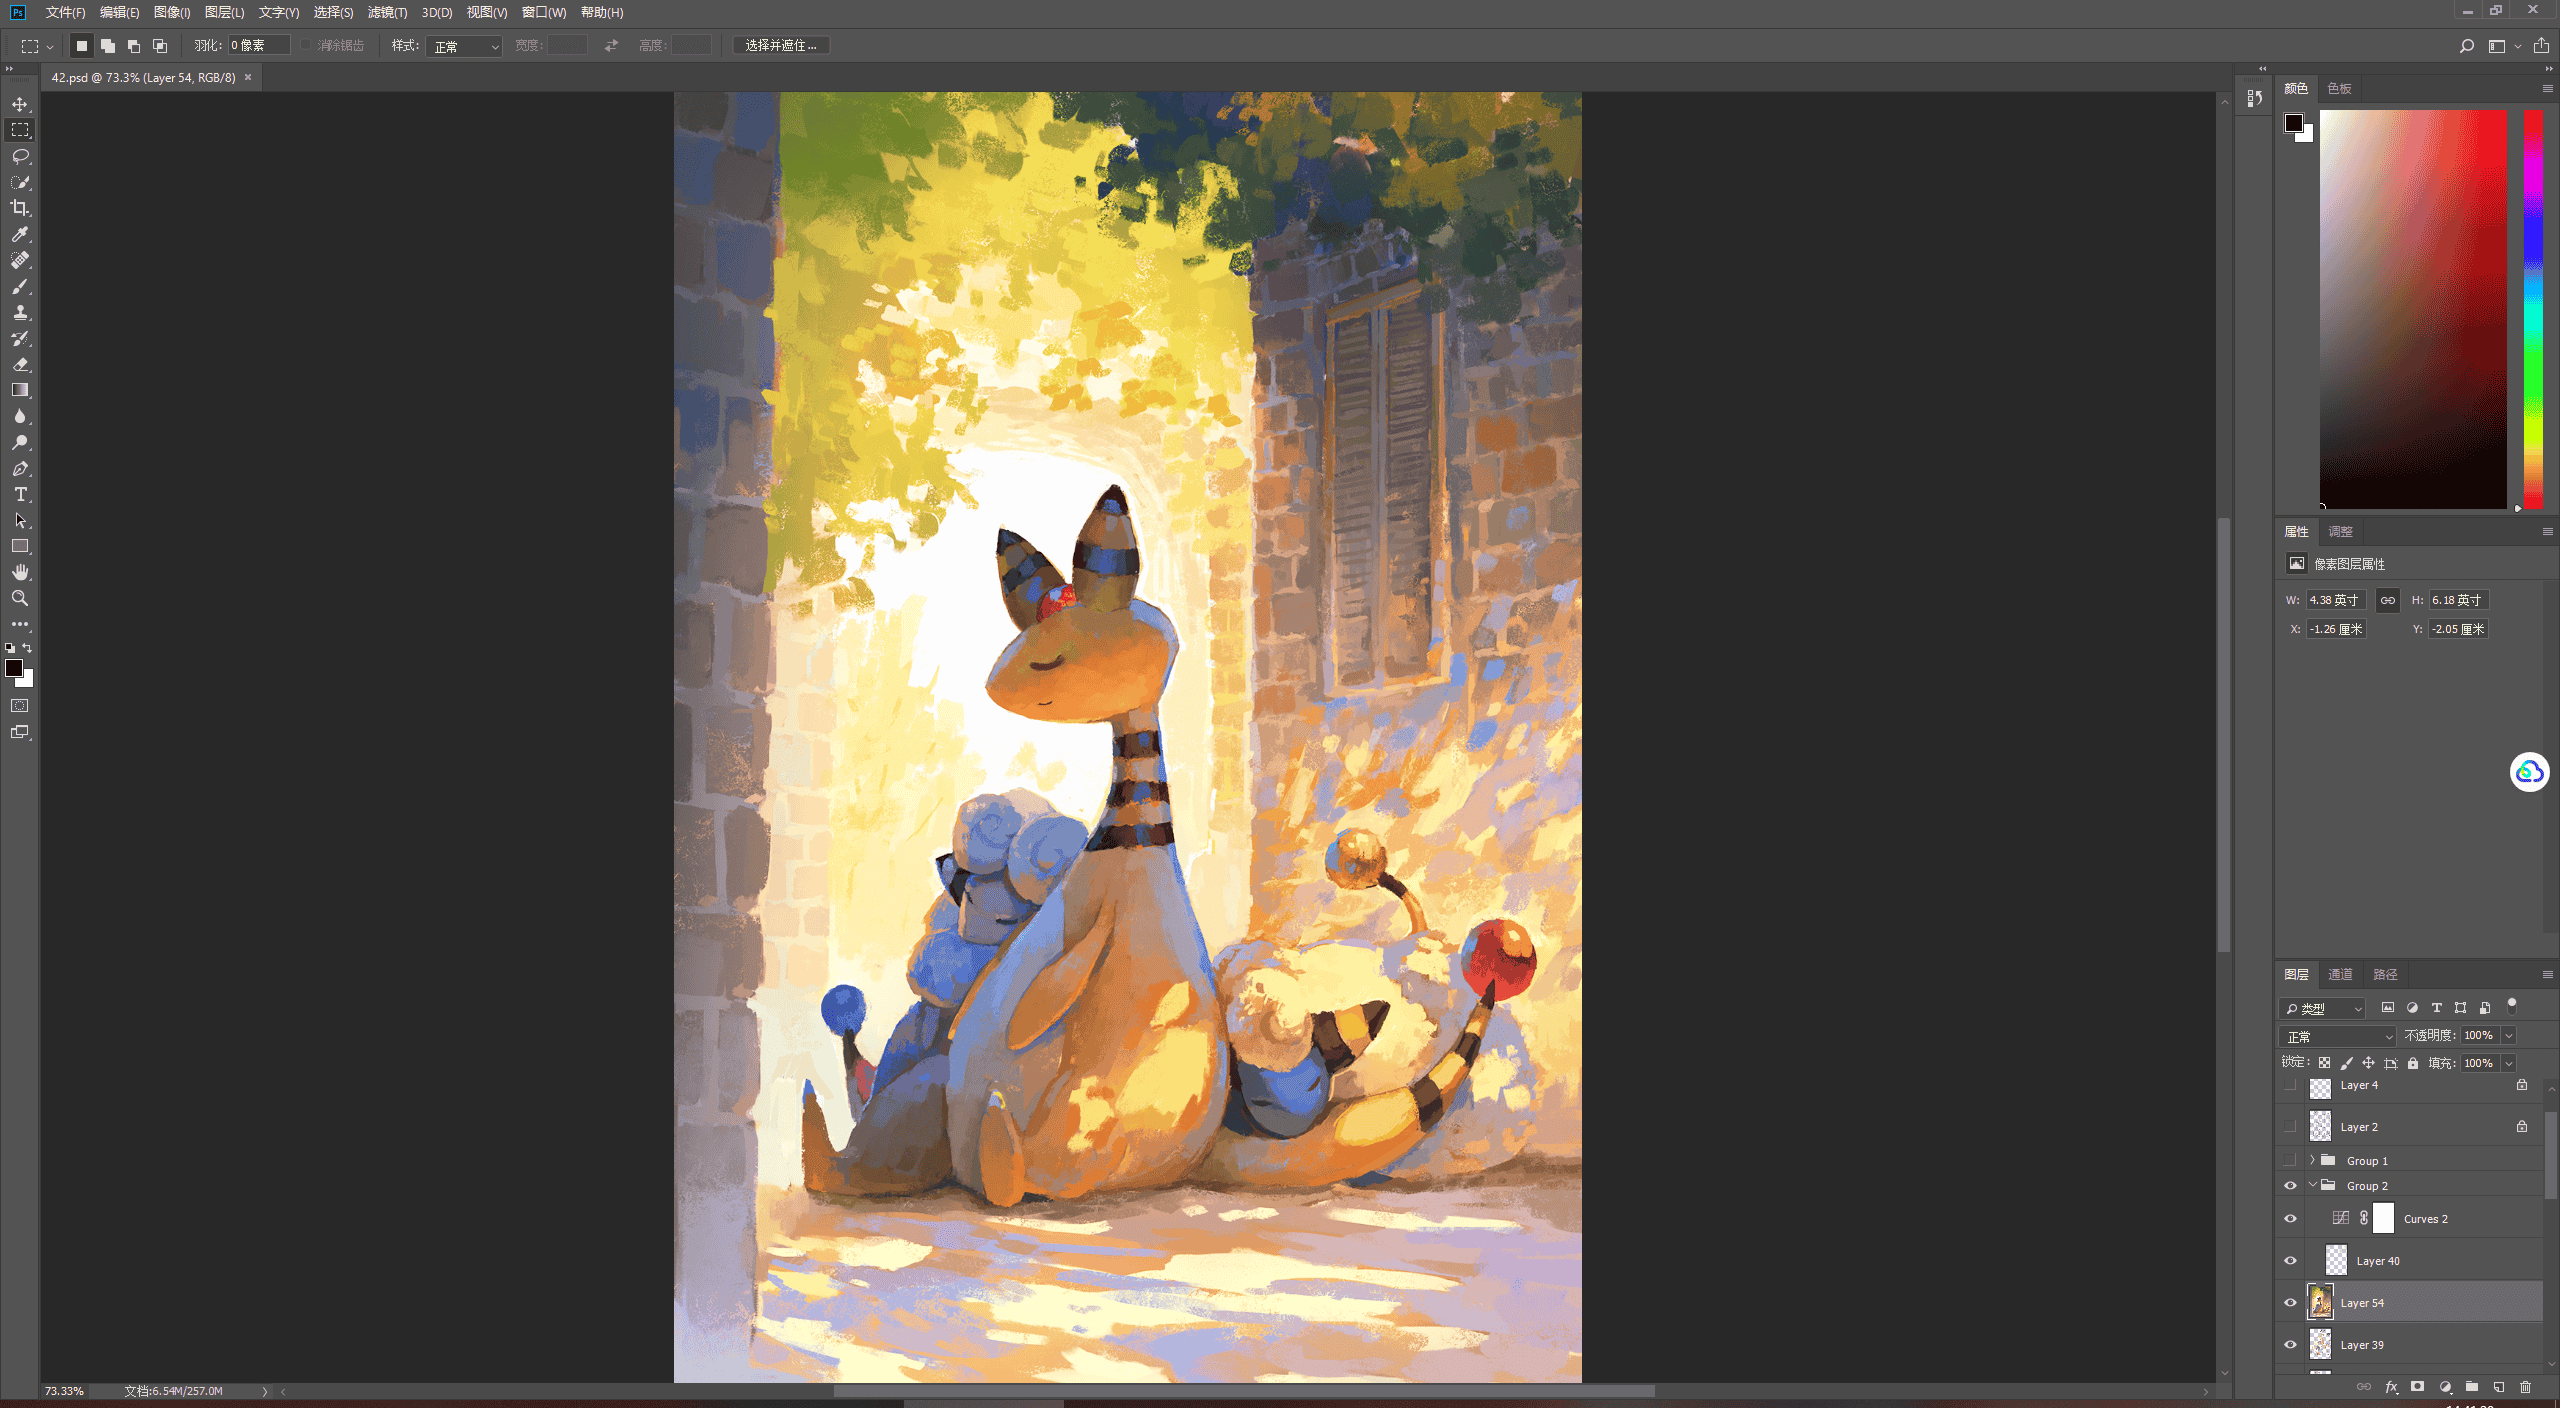This screenshot has width=2560, height=1408.
Task: Click the add layer style fx icon
Action: click(x=2391, y=1387)
